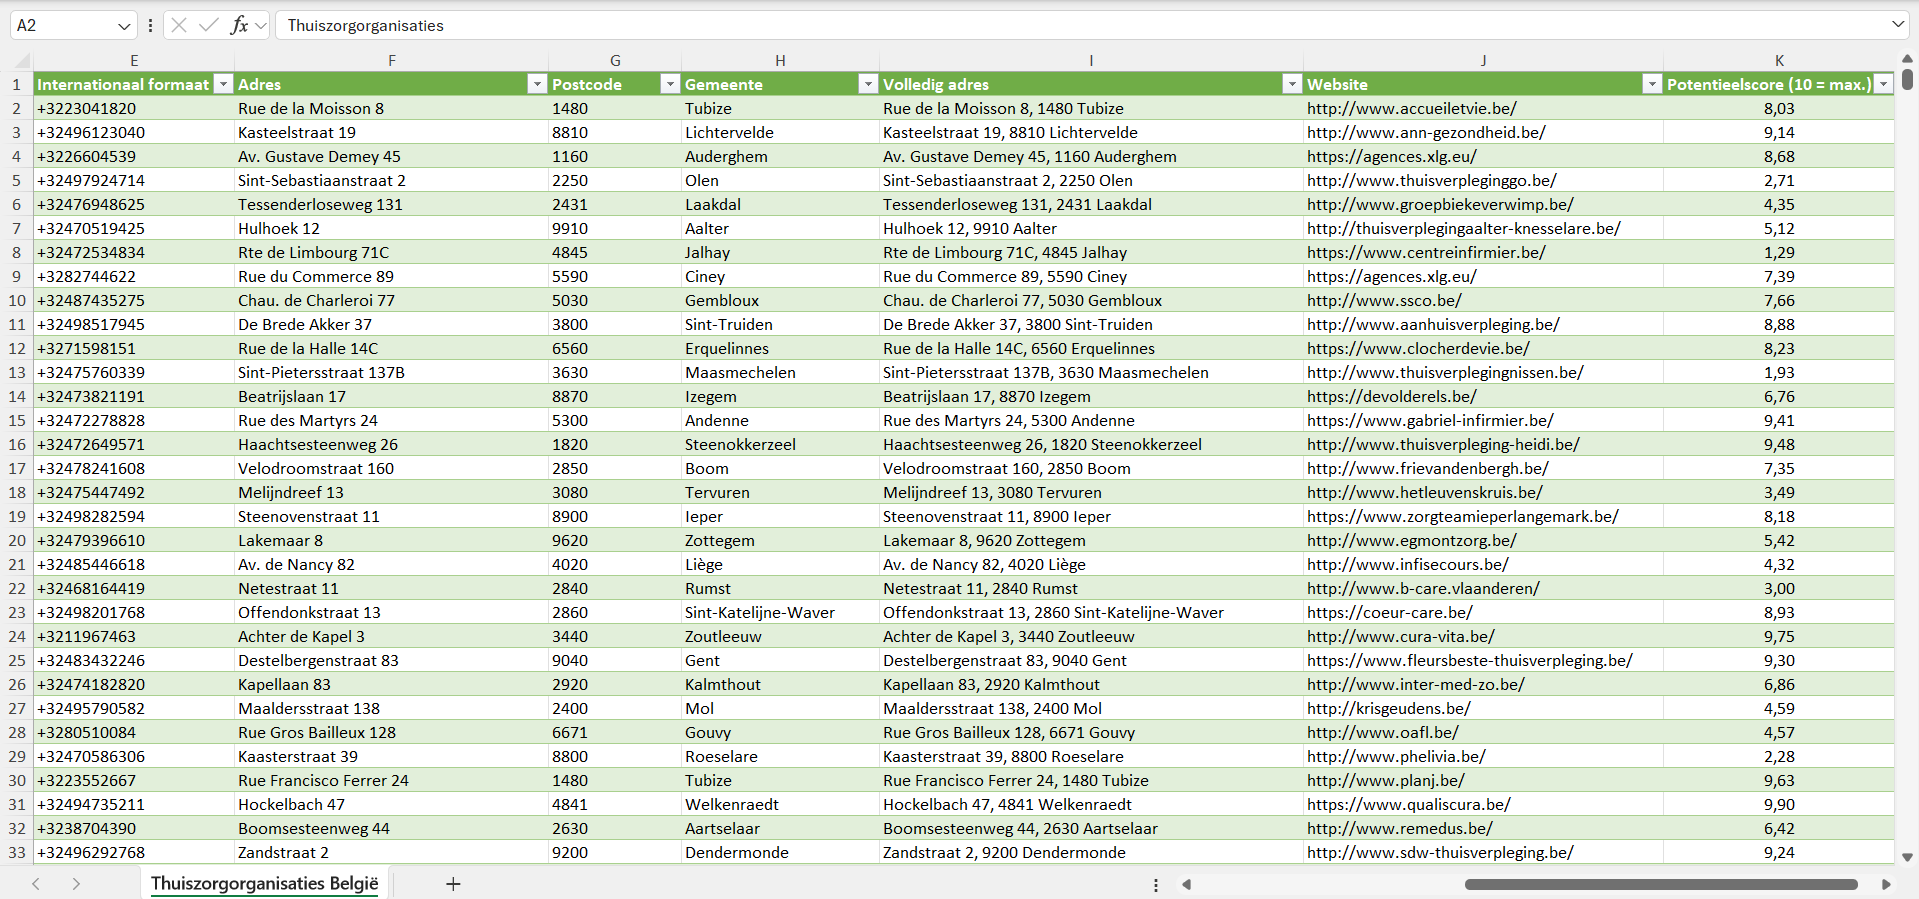Click the horizontal scroll right arrow
Image resolution: width=1919 pixels, height=899 pixels.
point(1886,884)
